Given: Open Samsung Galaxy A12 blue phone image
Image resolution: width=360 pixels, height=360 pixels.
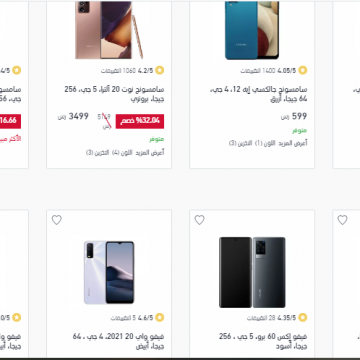Looking at the screenshot, I should [x=252, y=30].
